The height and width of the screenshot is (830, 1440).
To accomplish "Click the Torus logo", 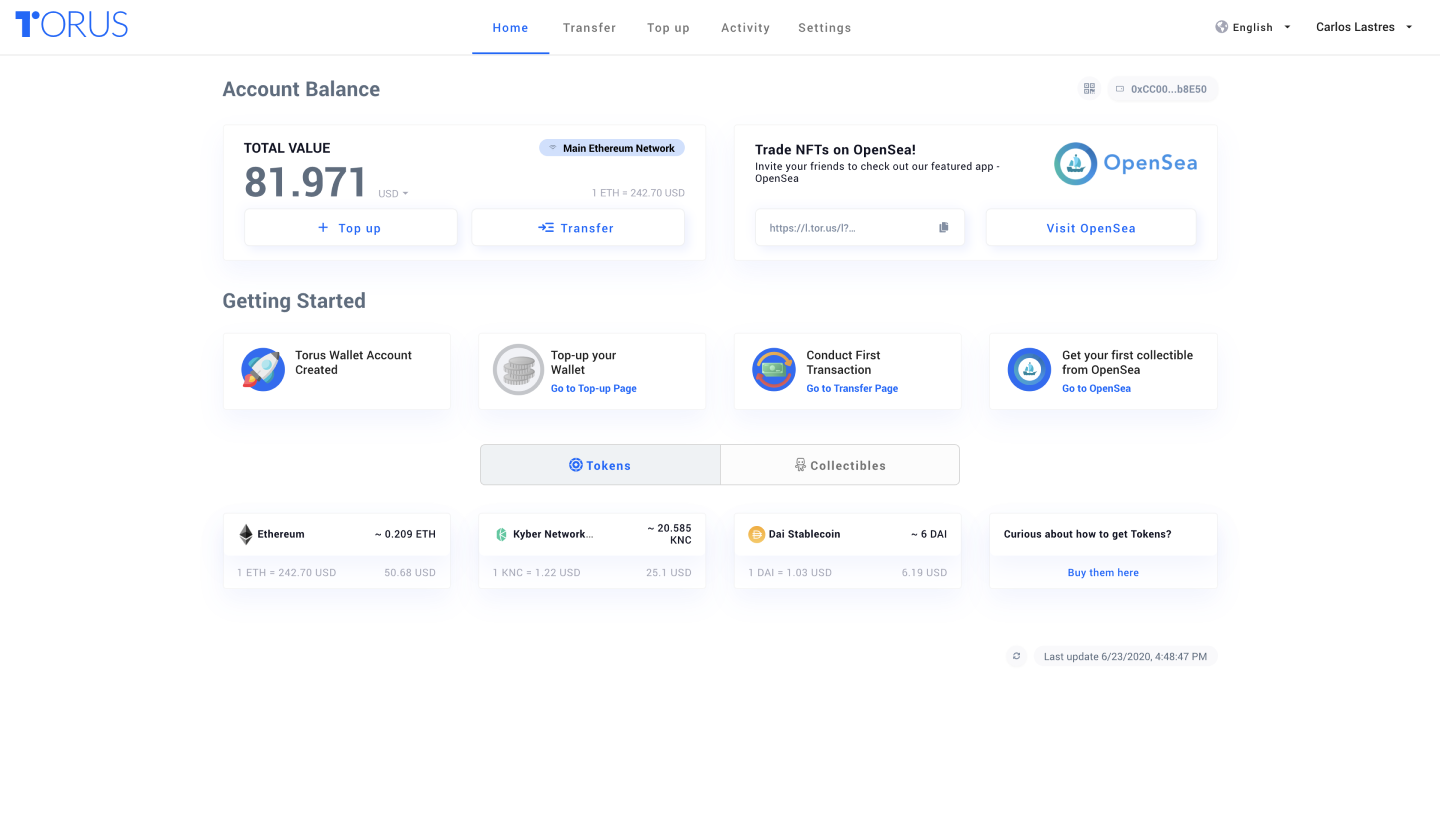I will point(71,25).
